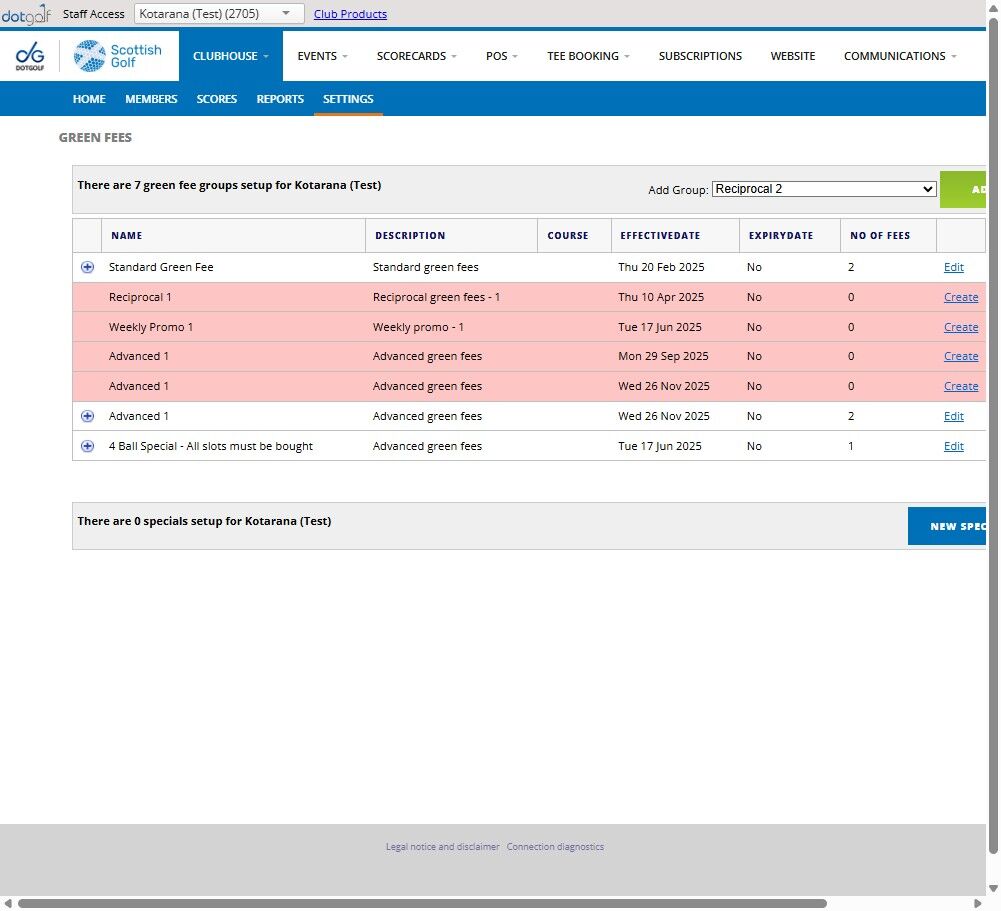Click Create for Advanced 1 dated 29 Sep
Screen dimensions: 1001x911
tap(961, 357)
